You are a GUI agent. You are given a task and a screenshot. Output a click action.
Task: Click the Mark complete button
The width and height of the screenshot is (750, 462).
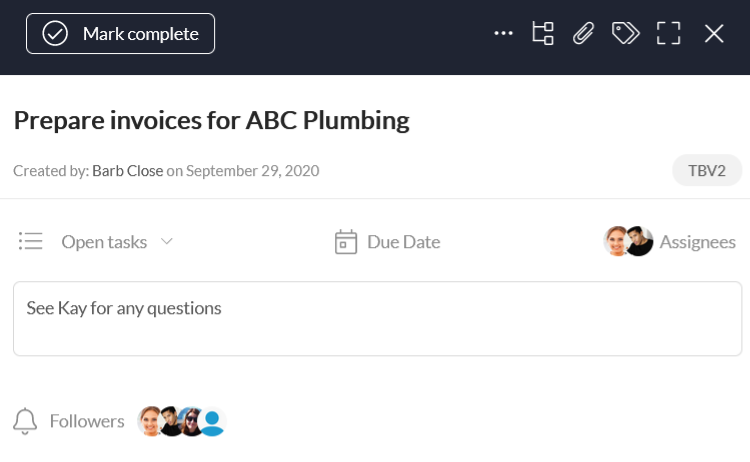pos(120,34)
